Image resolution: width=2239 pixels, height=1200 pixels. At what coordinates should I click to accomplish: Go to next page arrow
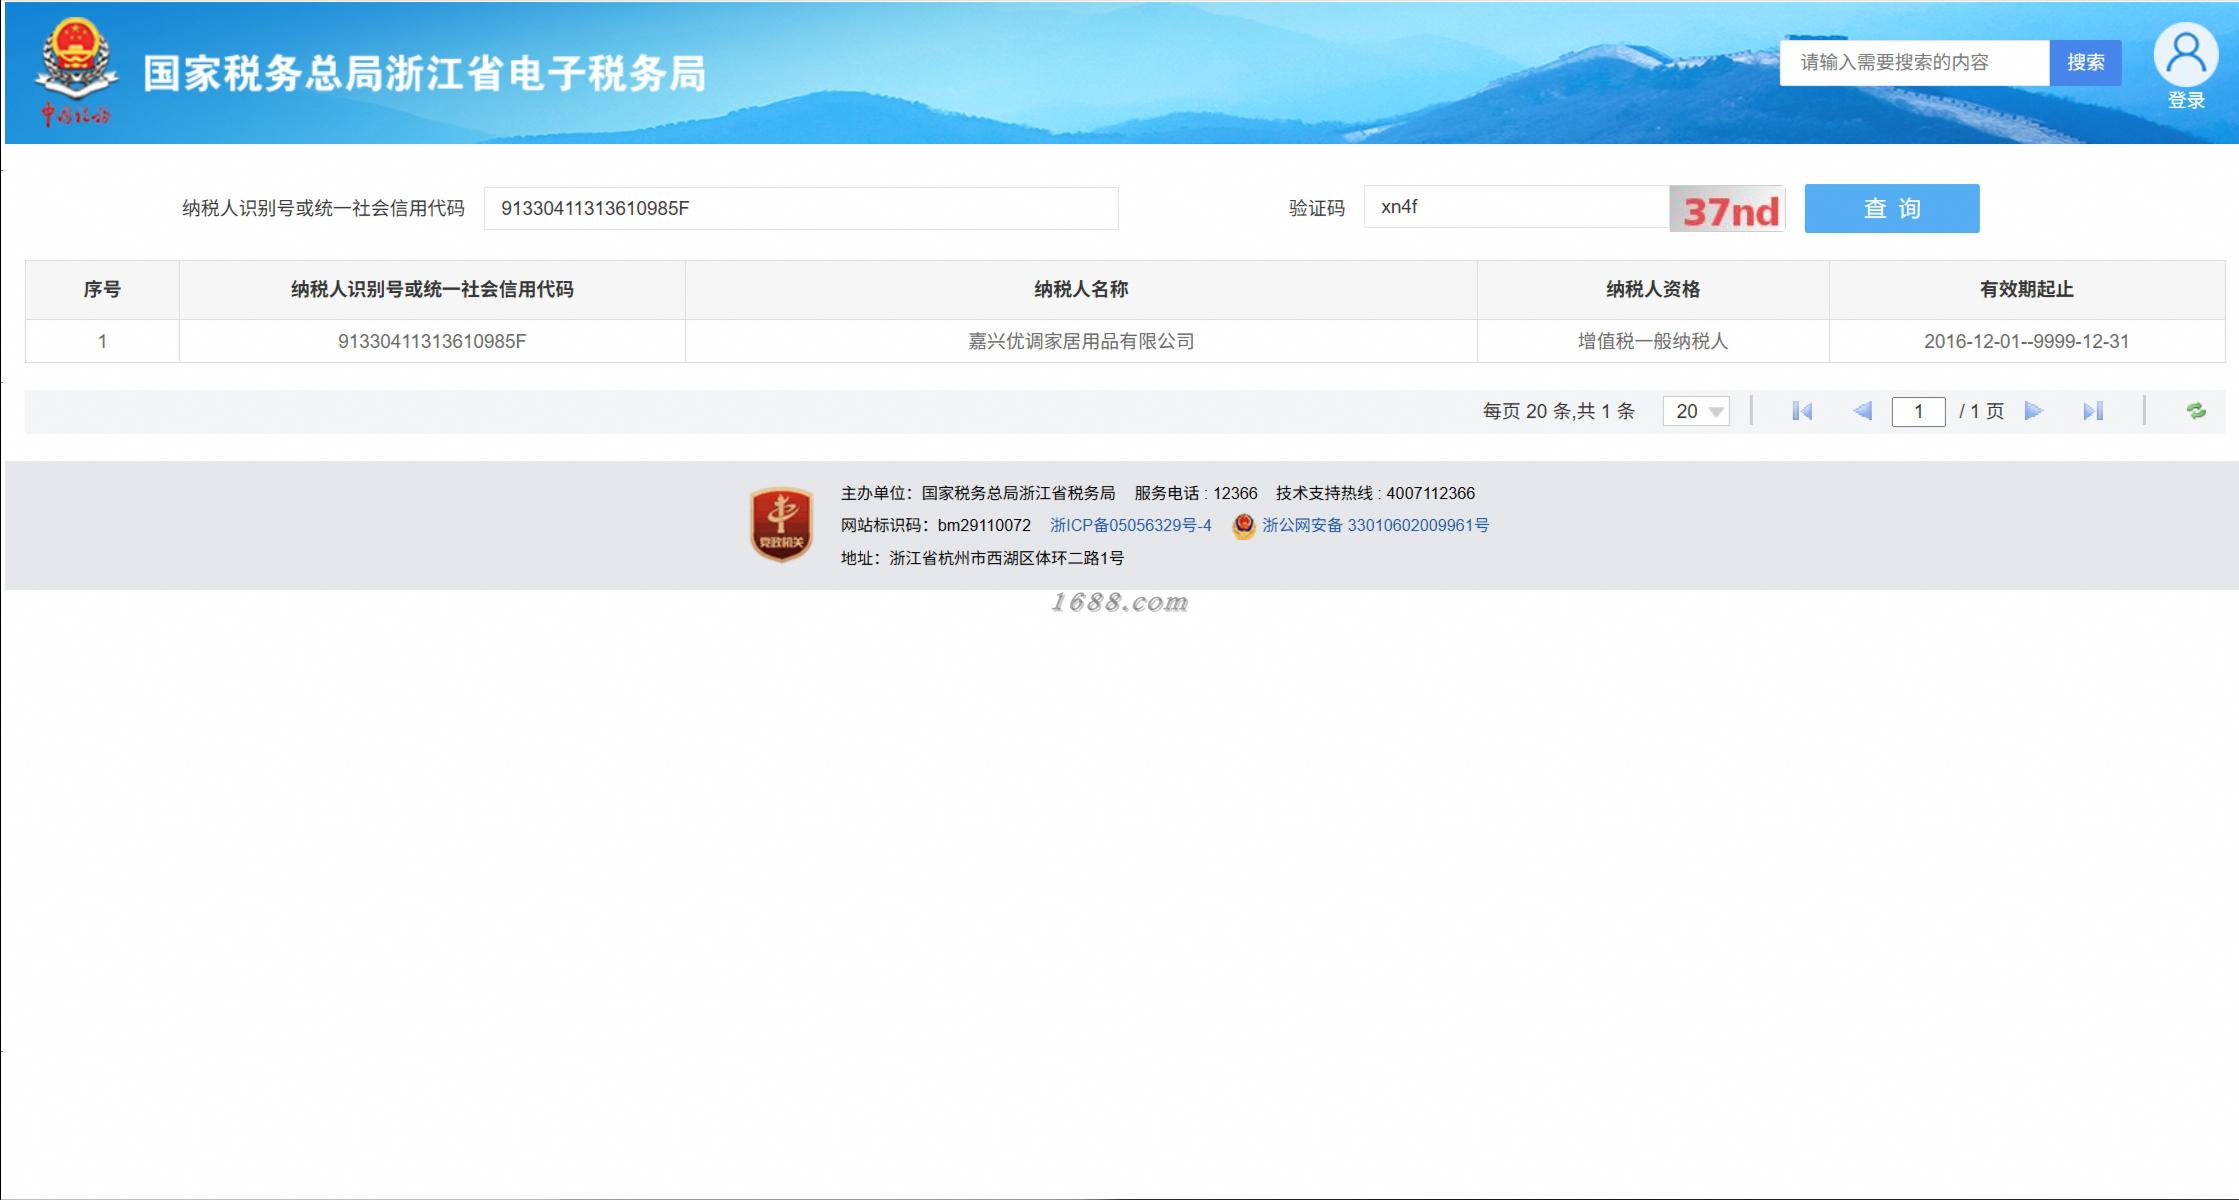[2033, 411]
